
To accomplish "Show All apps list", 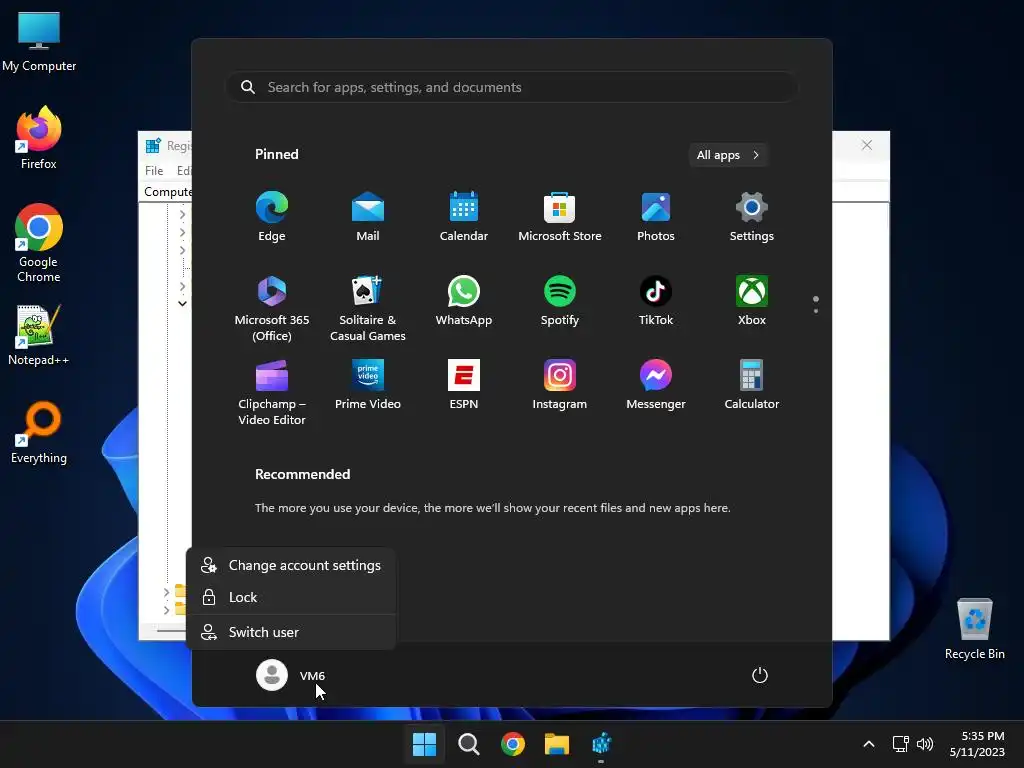I will 728,155.
